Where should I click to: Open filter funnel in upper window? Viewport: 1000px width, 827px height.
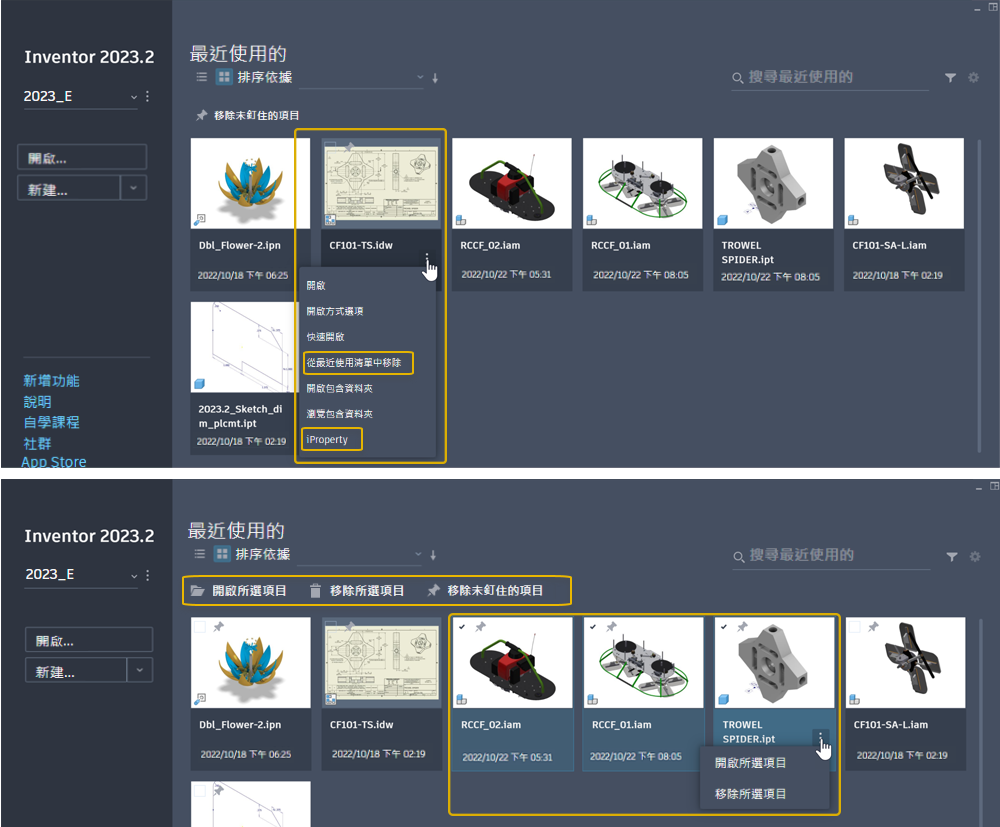pyautogui.click(x=950, y=77)
